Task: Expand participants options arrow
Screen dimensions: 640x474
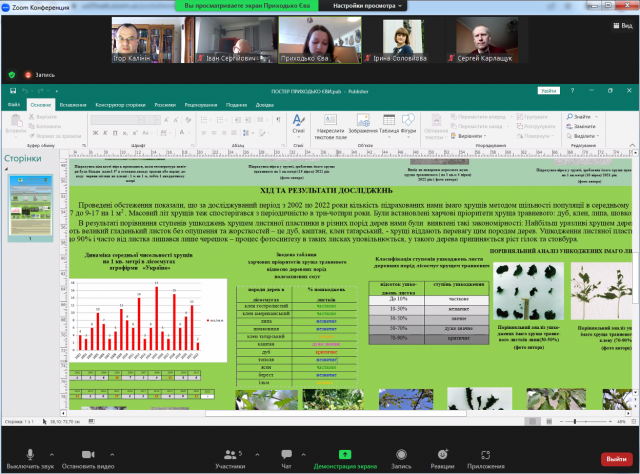Action: coord(257,454)
